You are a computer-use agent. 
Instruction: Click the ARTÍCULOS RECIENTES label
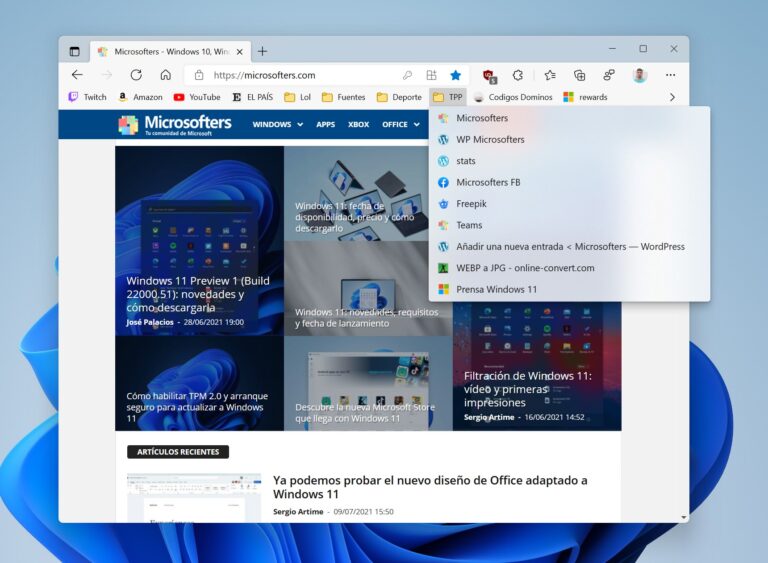178,452
